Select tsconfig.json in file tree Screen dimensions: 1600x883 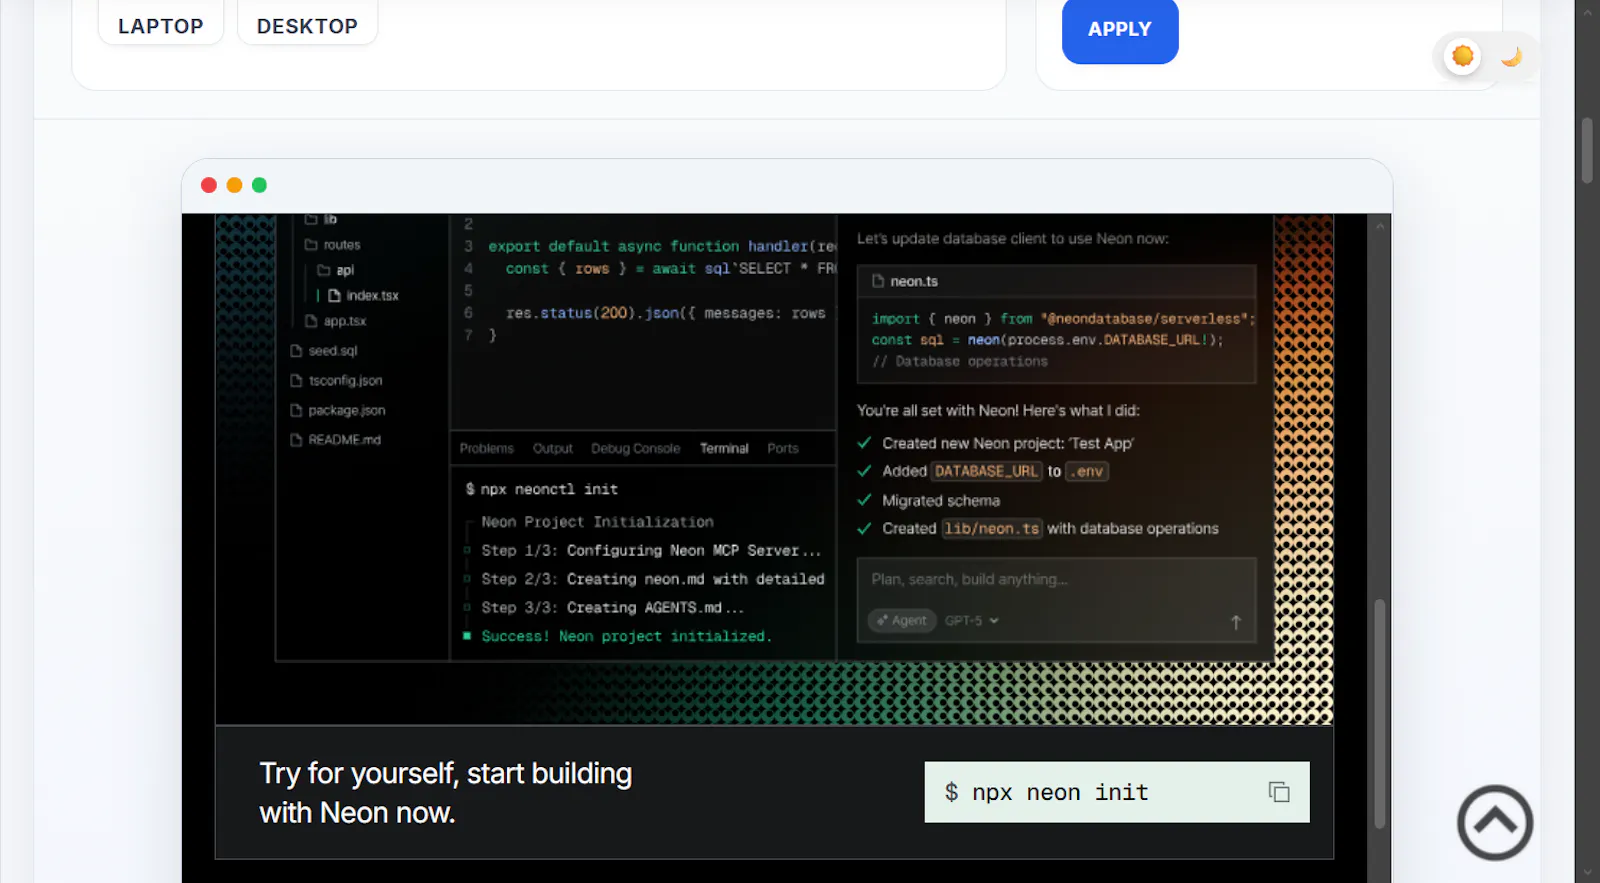pos(336,381)
